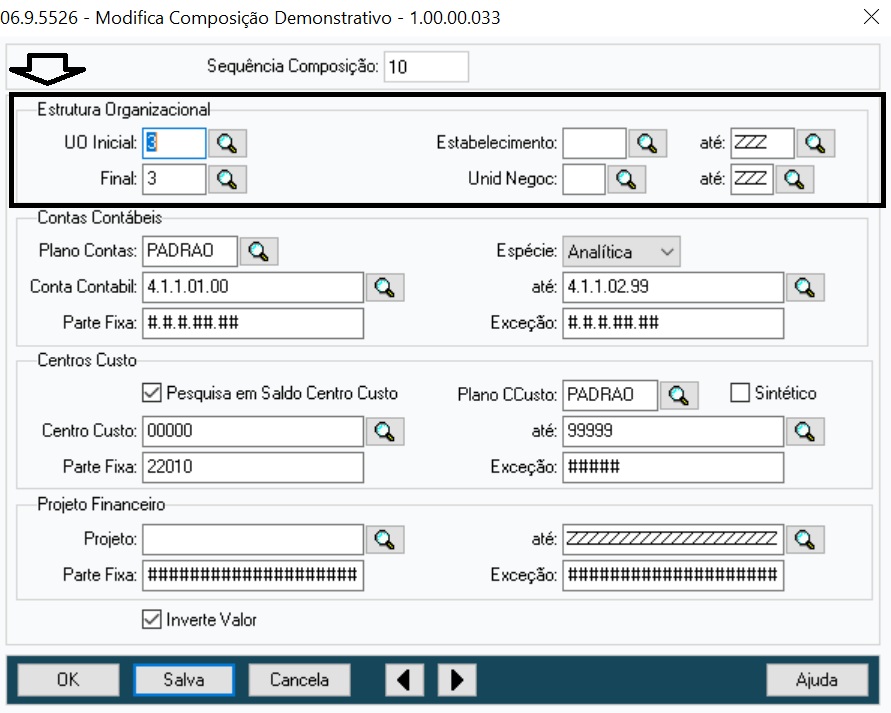891x713 pixels.
Task: Open lookup for UO Final field
Action: point(227,180)
